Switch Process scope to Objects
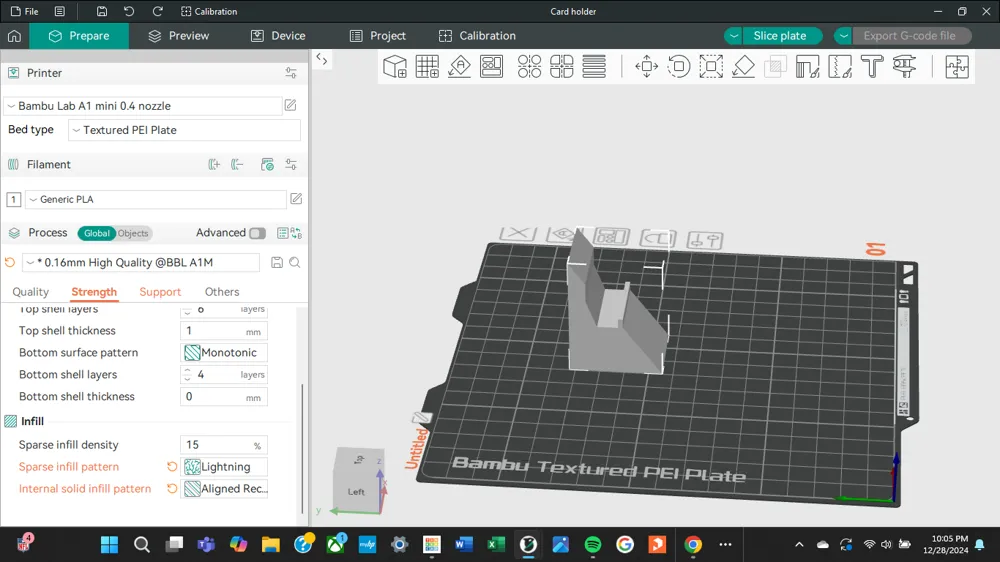 [133, 233]
